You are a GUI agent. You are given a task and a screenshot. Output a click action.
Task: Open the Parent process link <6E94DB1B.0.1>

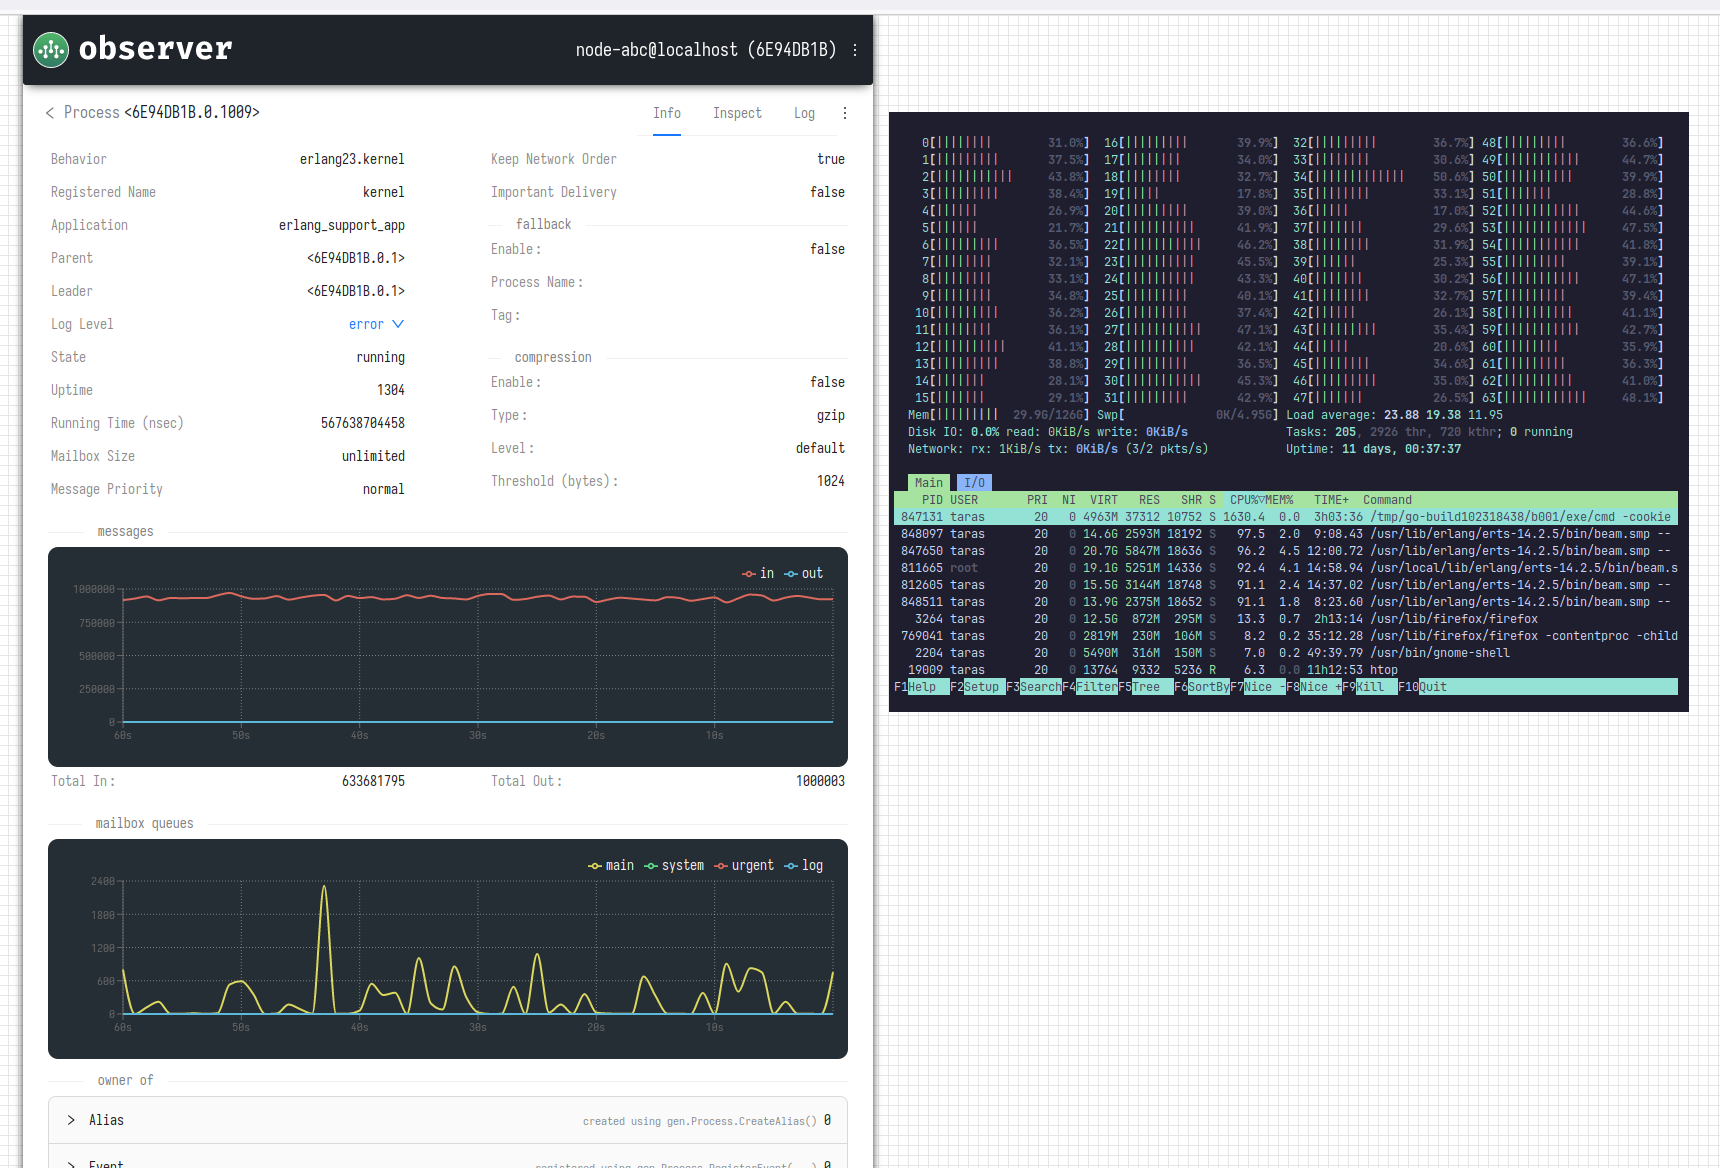coord(356,258)
